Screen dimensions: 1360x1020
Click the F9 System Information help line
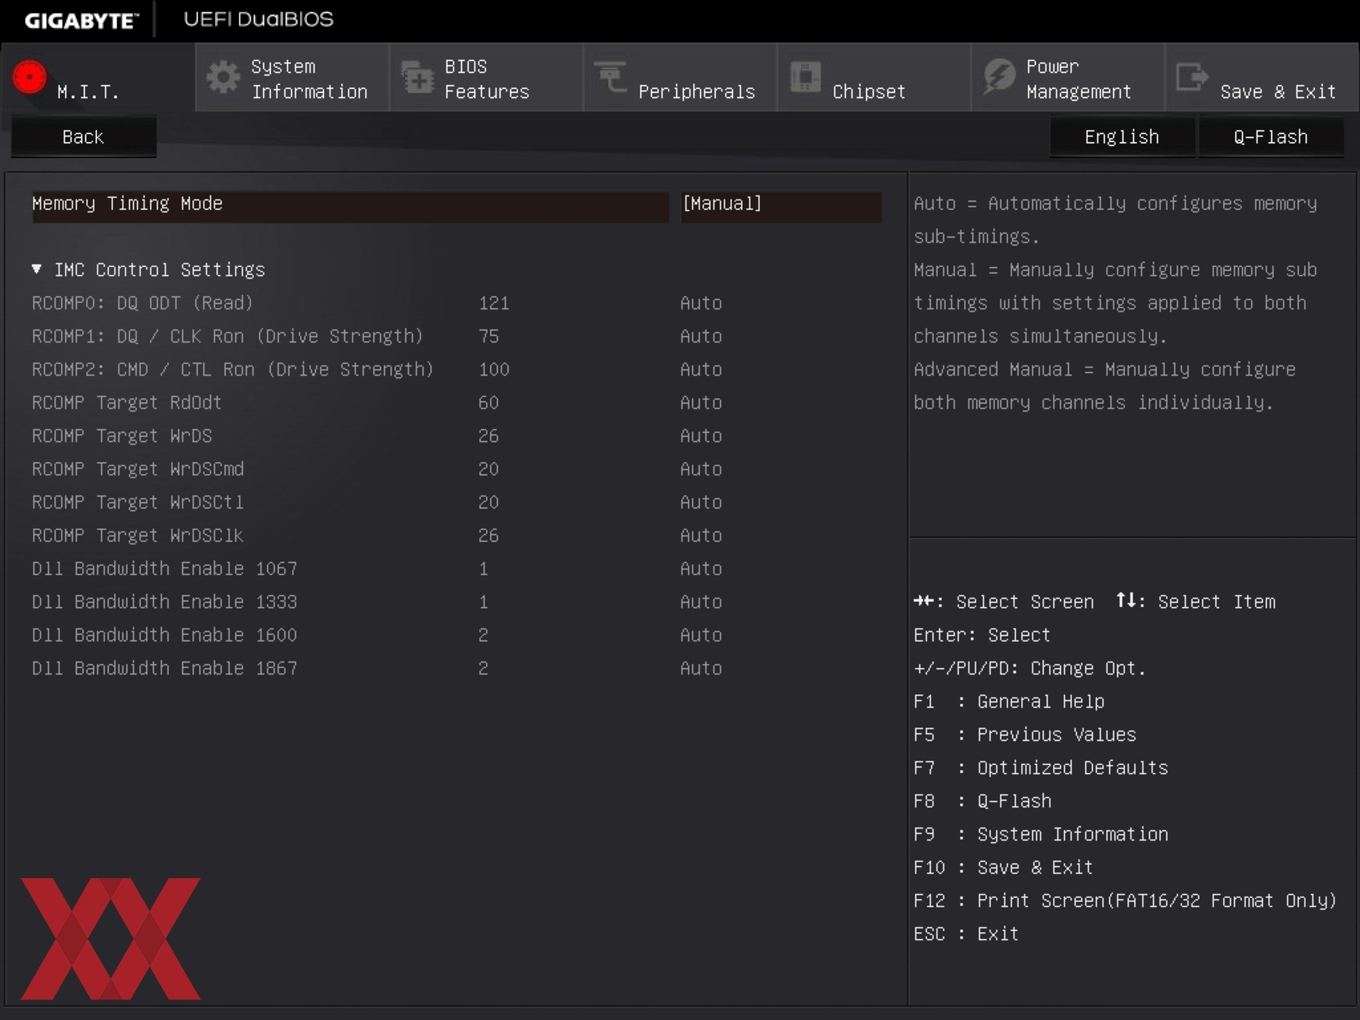pyautogui.click(x=1040, y=834)
